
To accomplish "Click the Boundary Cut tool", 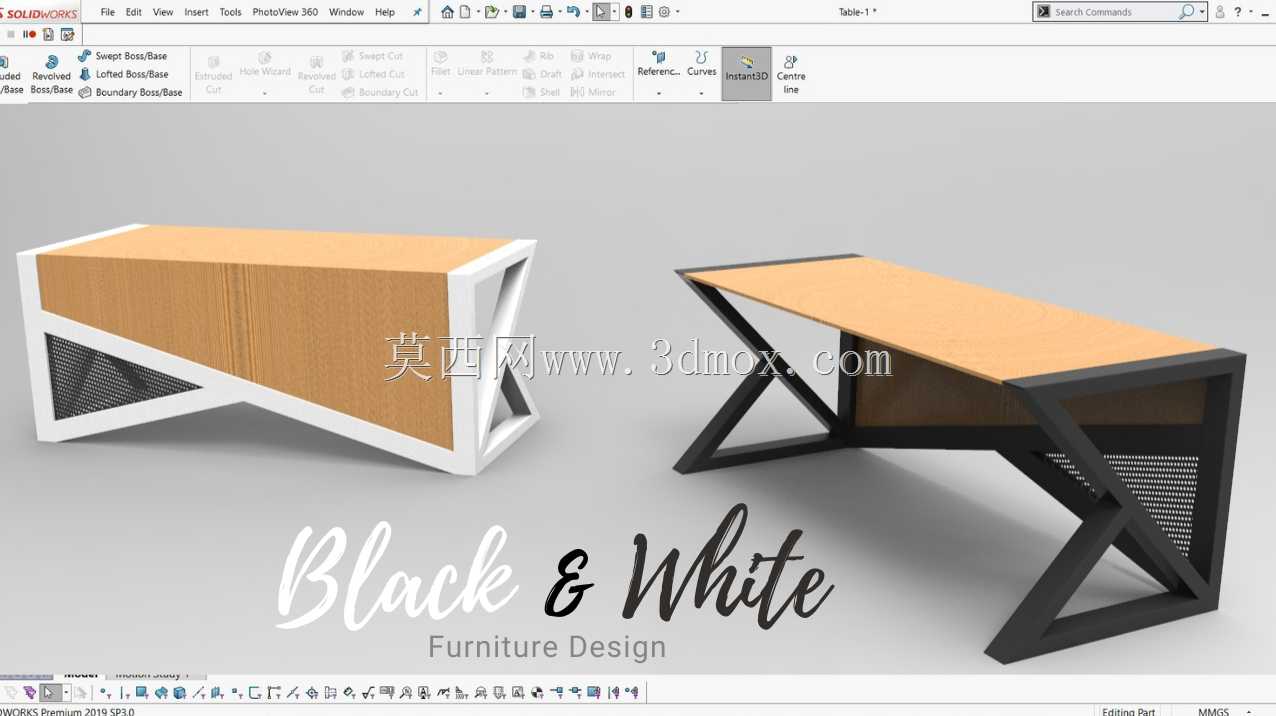I will click(x=380, y=92).
